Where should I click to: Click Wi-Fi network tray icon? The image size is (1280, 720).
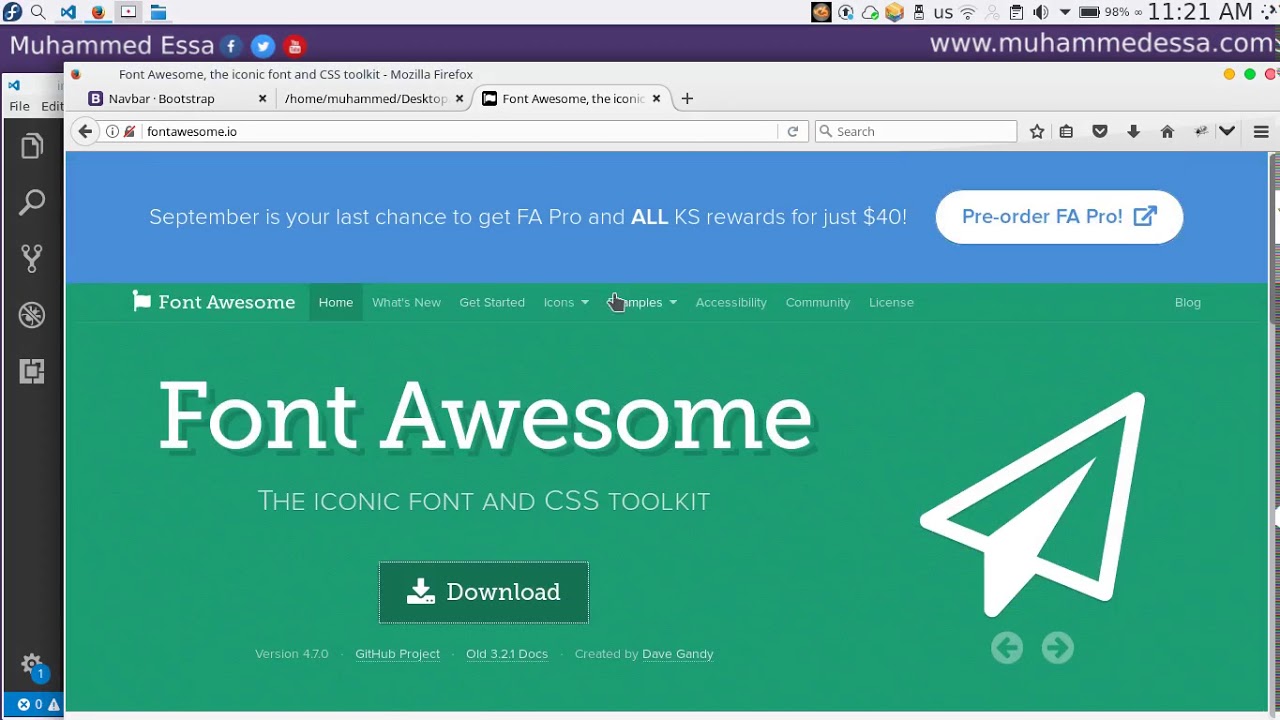click(967, 12)
